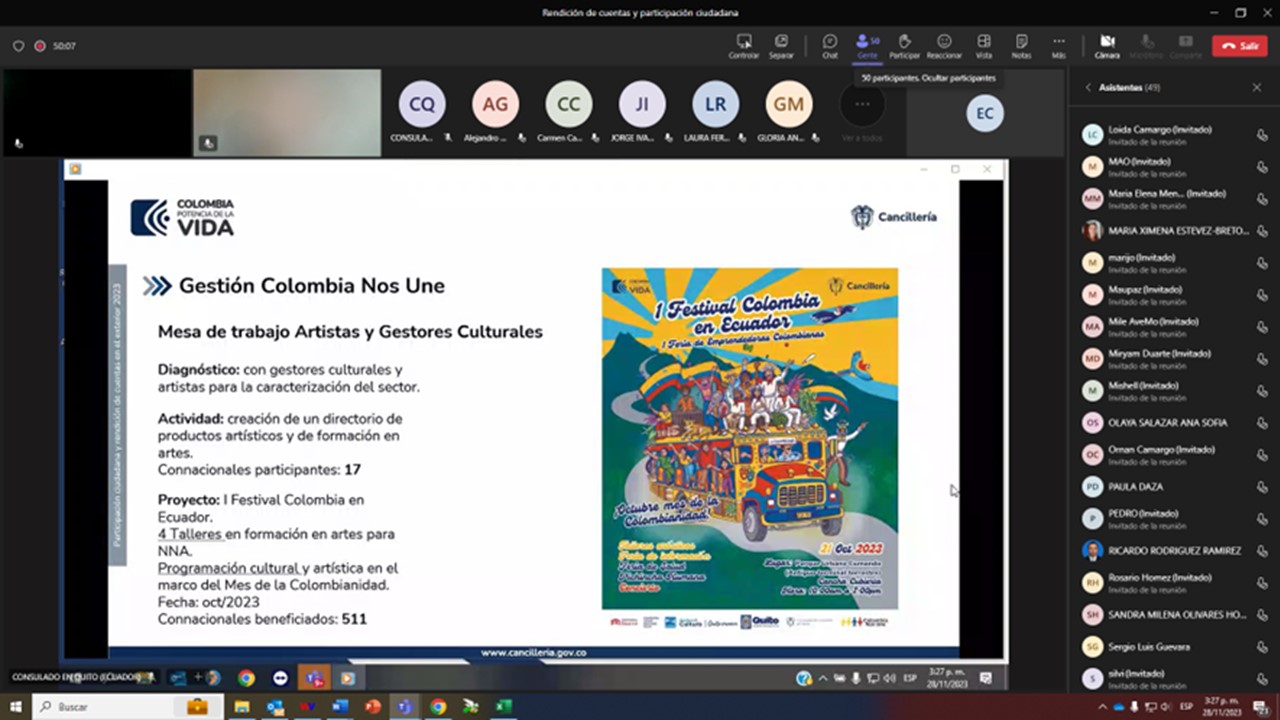Open Microsoft Teams from the taskbar
Image resolution: width=1280 pixels, height=720 pixels.
[x=405, y=706]
